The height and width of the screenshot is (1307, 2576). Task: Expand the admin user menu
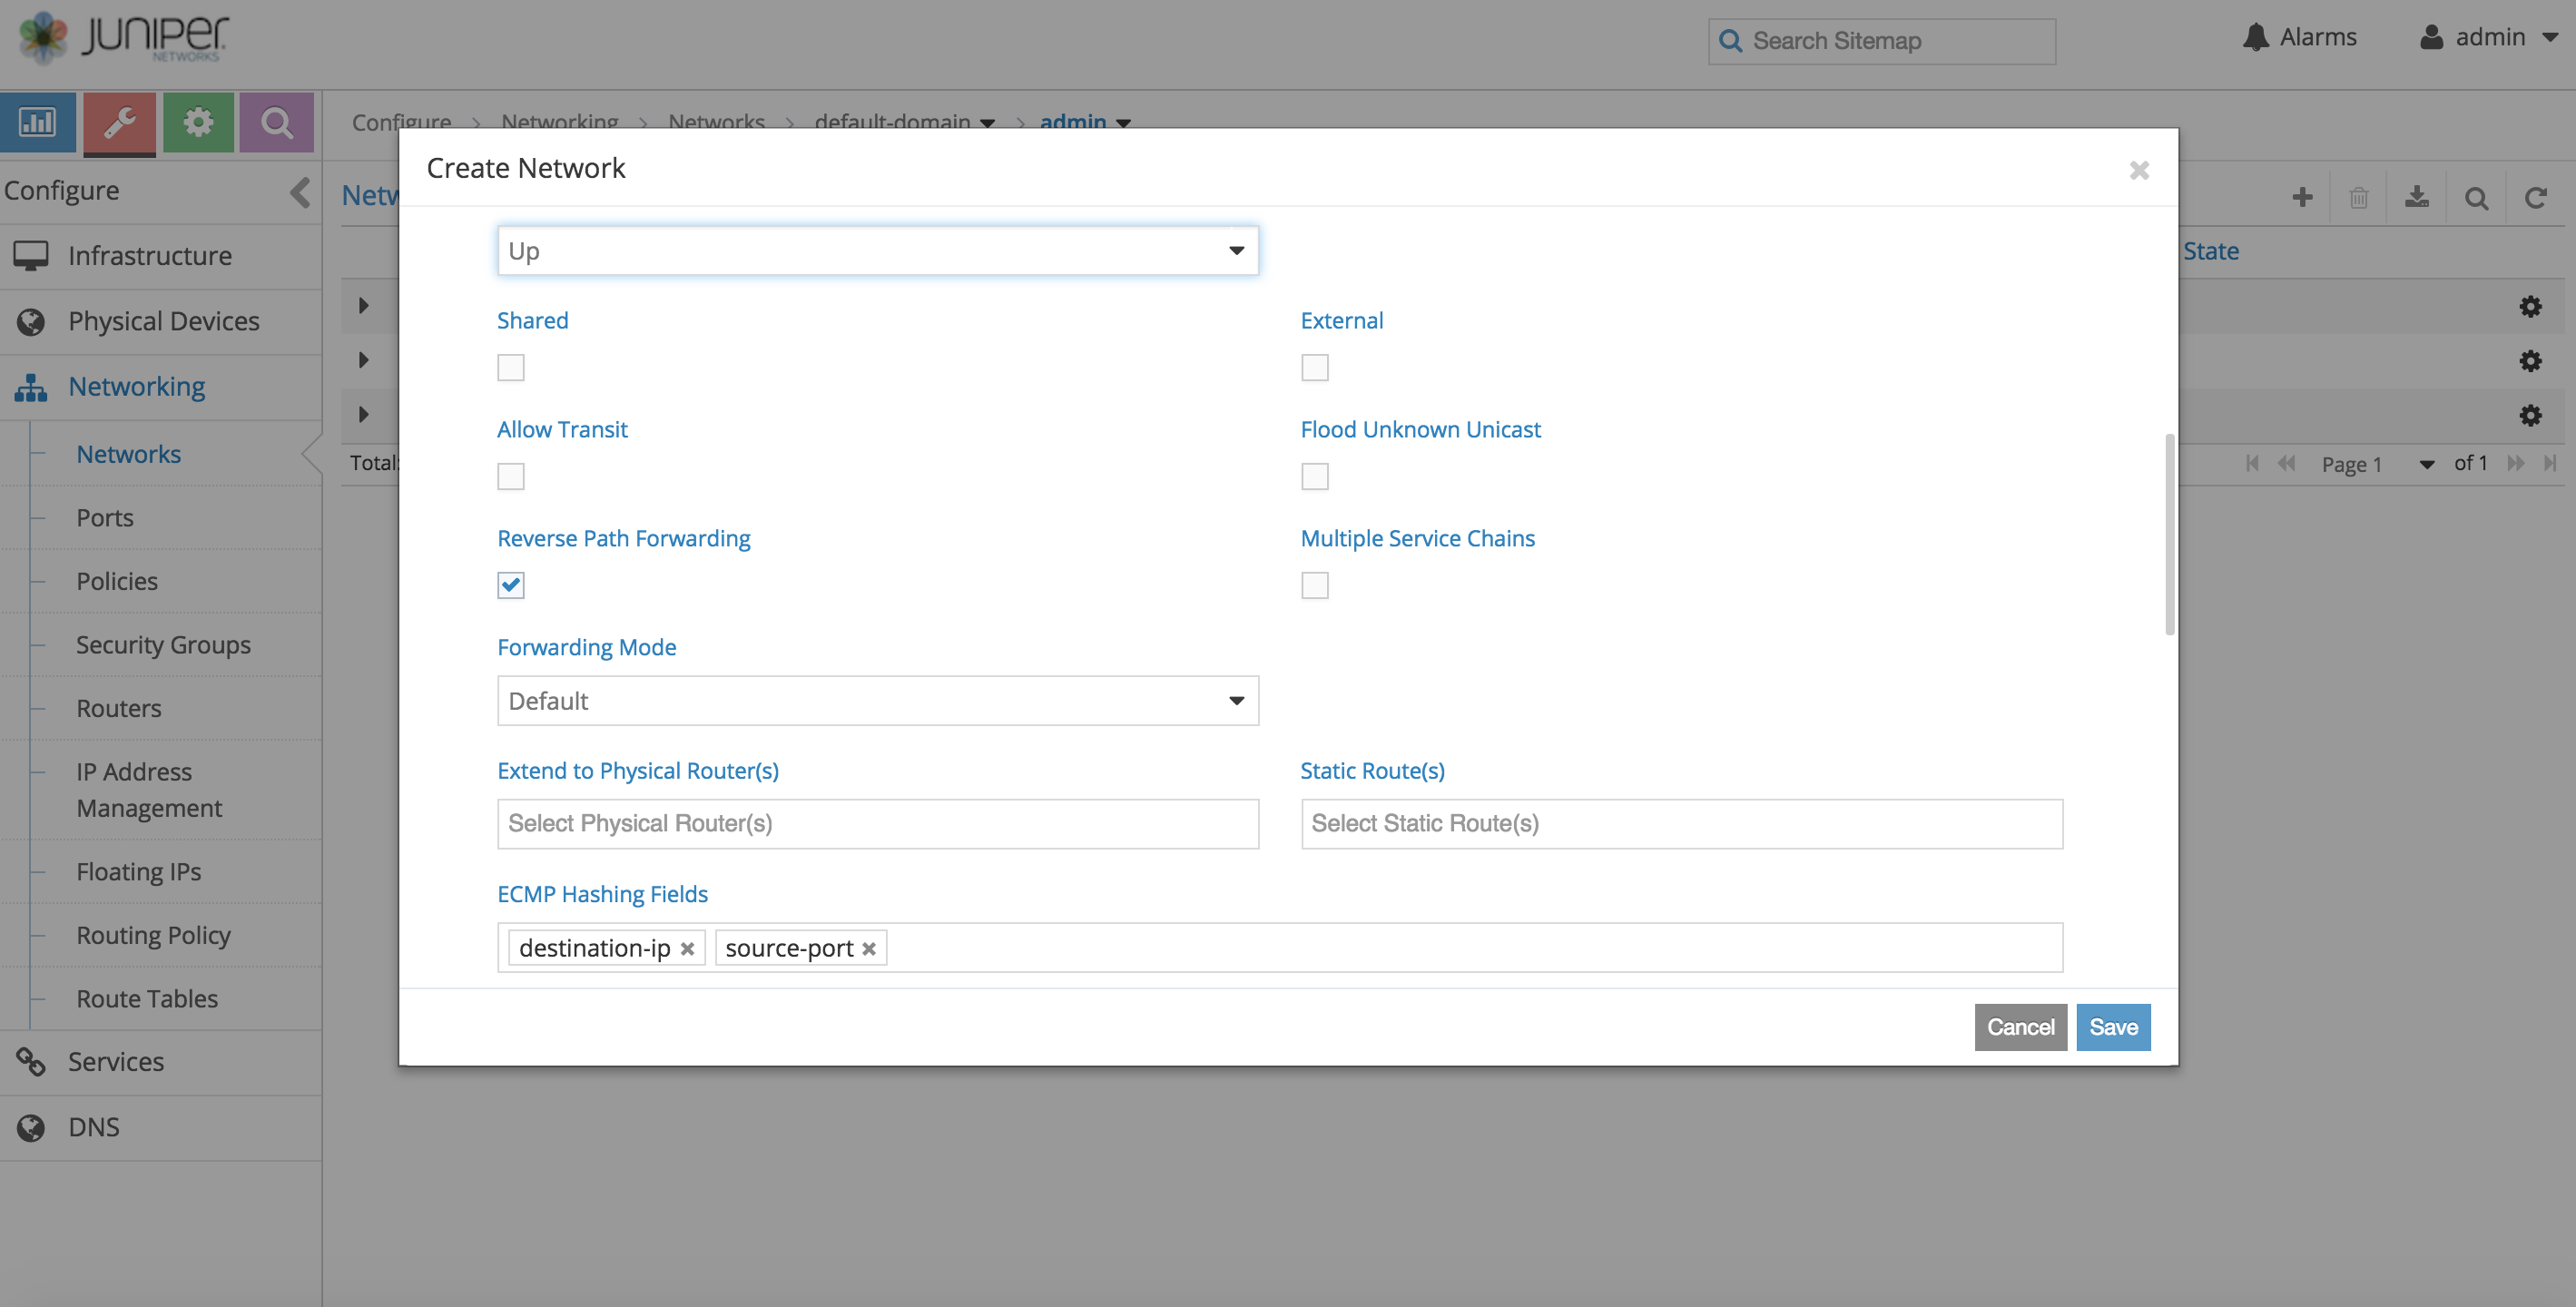point(2489,37)
